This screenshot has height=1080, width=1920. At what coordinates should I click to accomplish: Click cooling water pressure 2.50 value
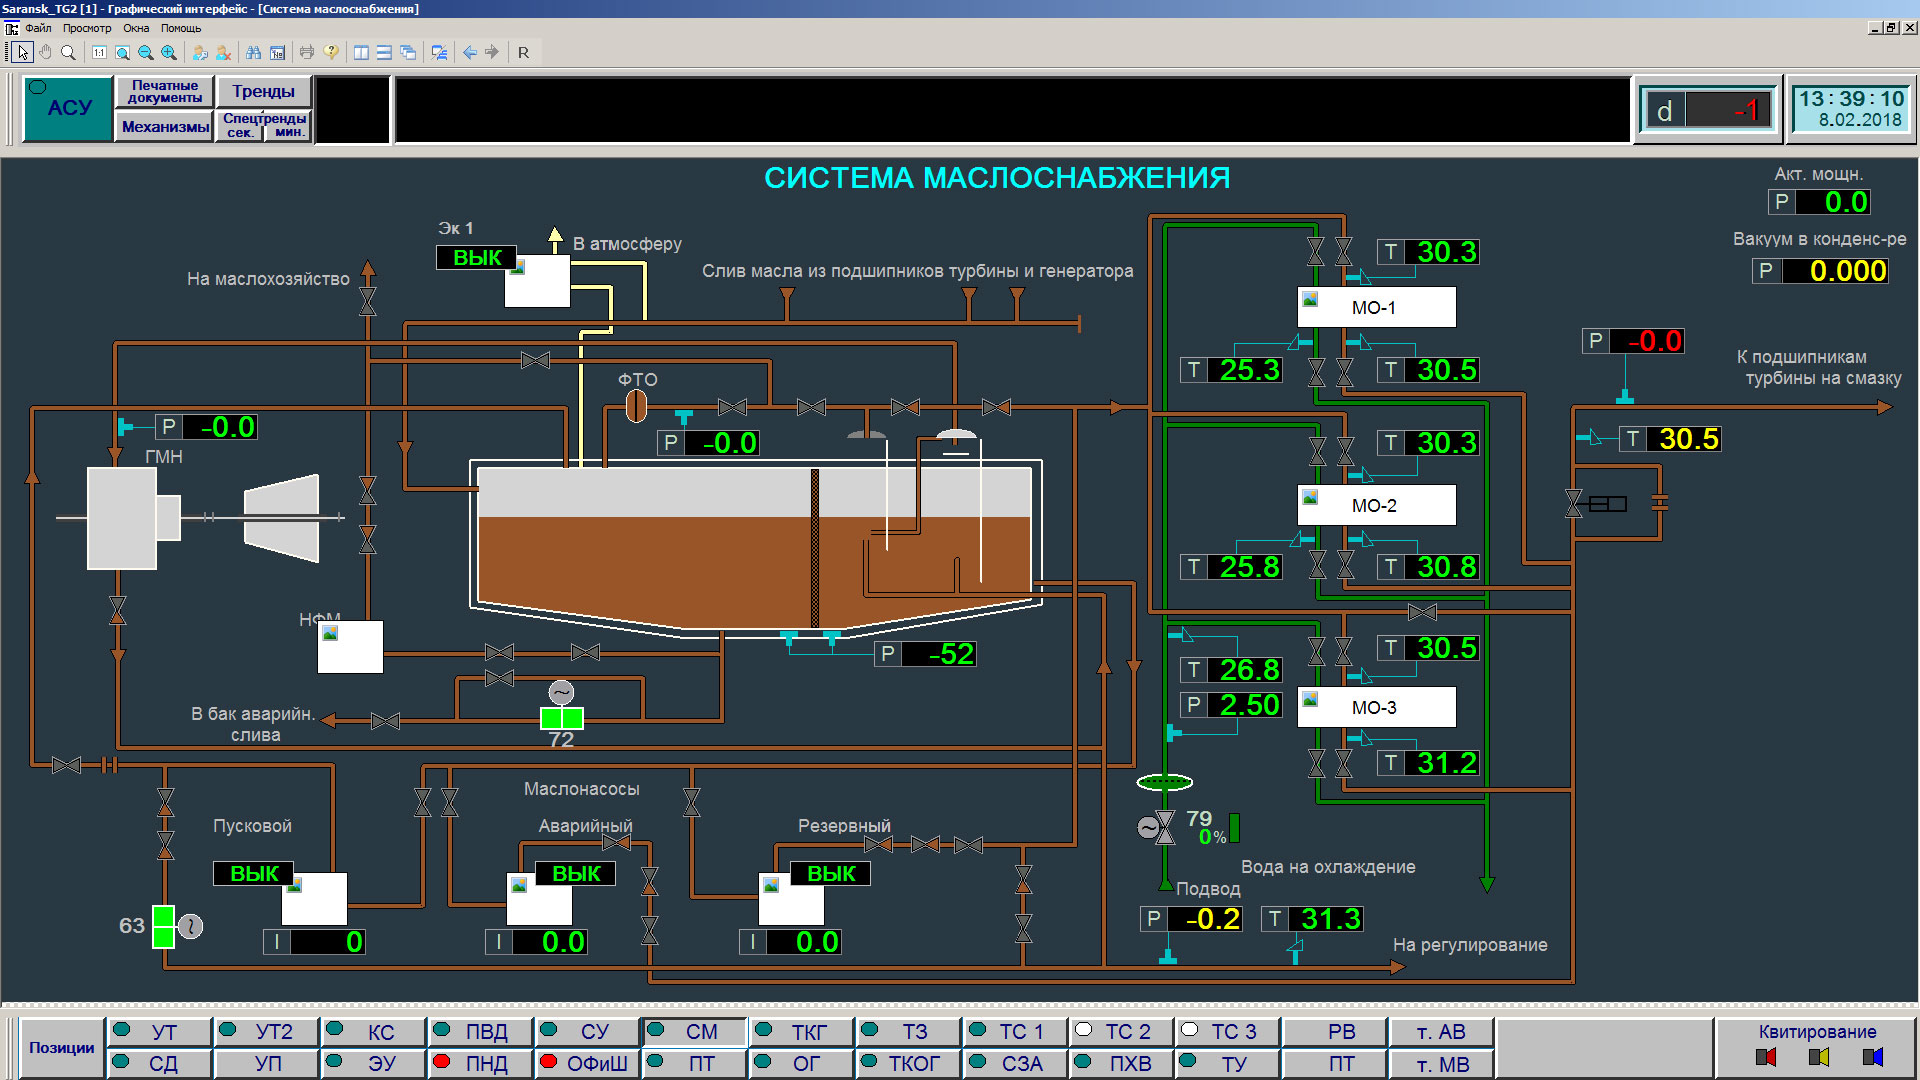click(x=1244, y=705)
